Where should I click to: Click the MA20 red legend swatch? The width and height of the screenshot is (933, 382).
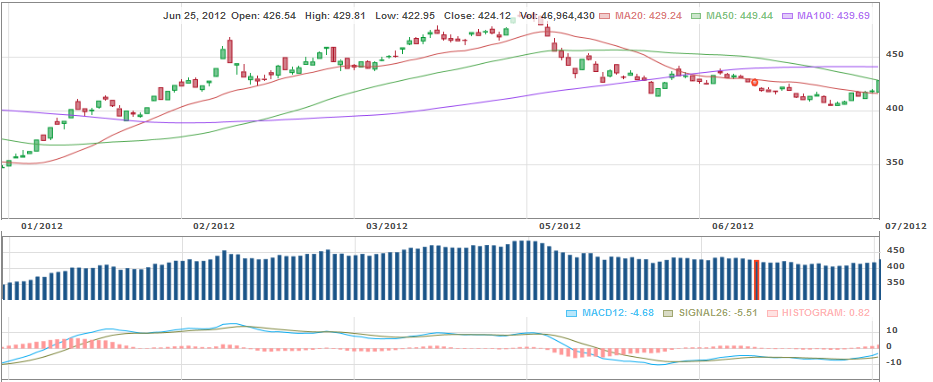tap(606, 16)
